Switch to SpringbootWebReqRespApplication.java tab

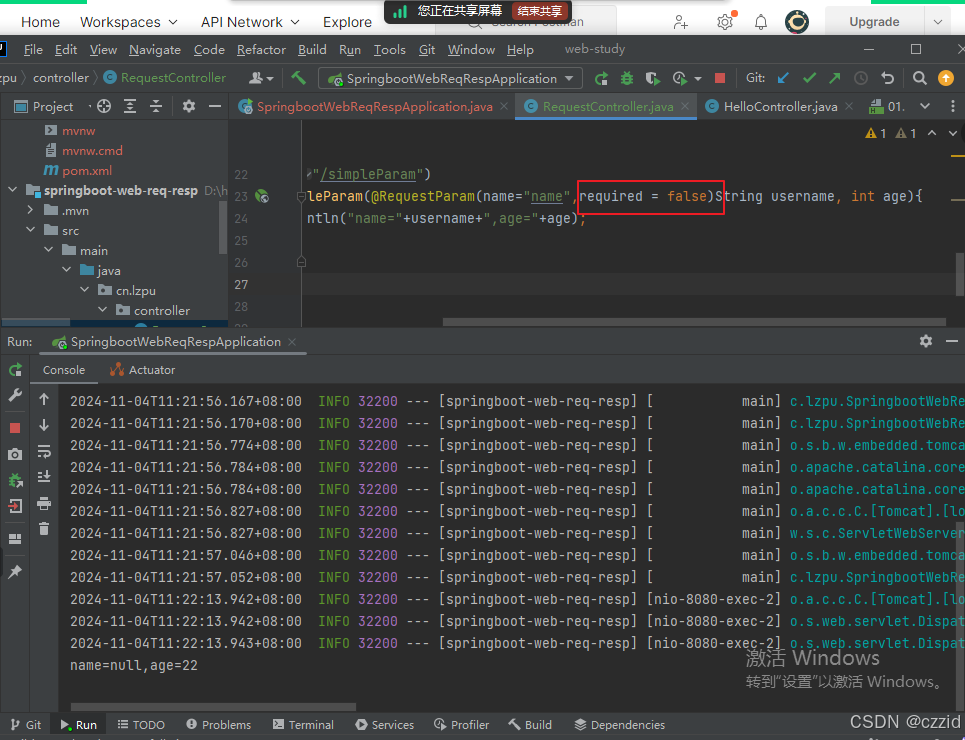tap(374, 107)
